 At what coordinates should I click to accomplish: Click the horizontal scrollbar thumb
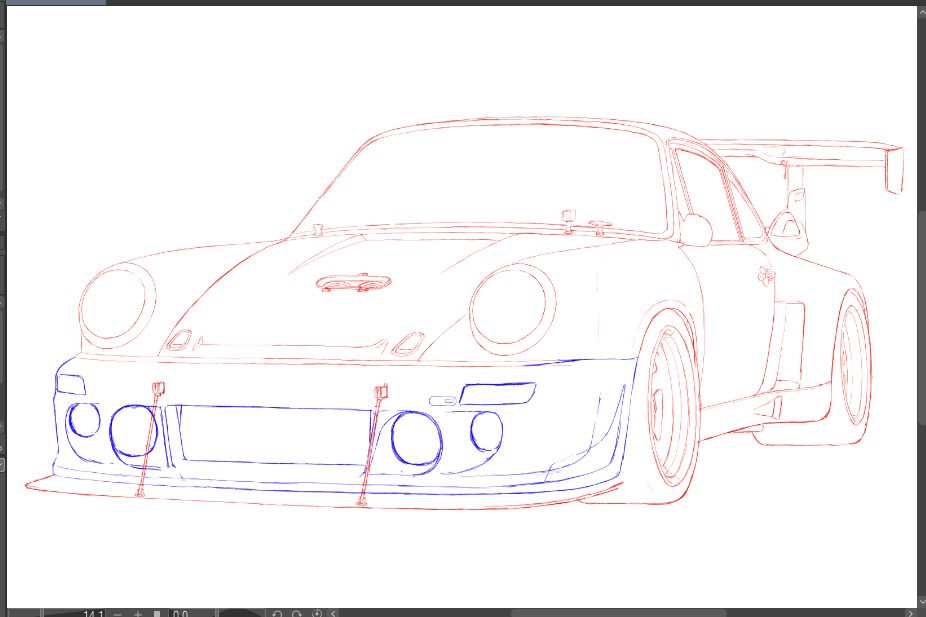pos(618,613)
